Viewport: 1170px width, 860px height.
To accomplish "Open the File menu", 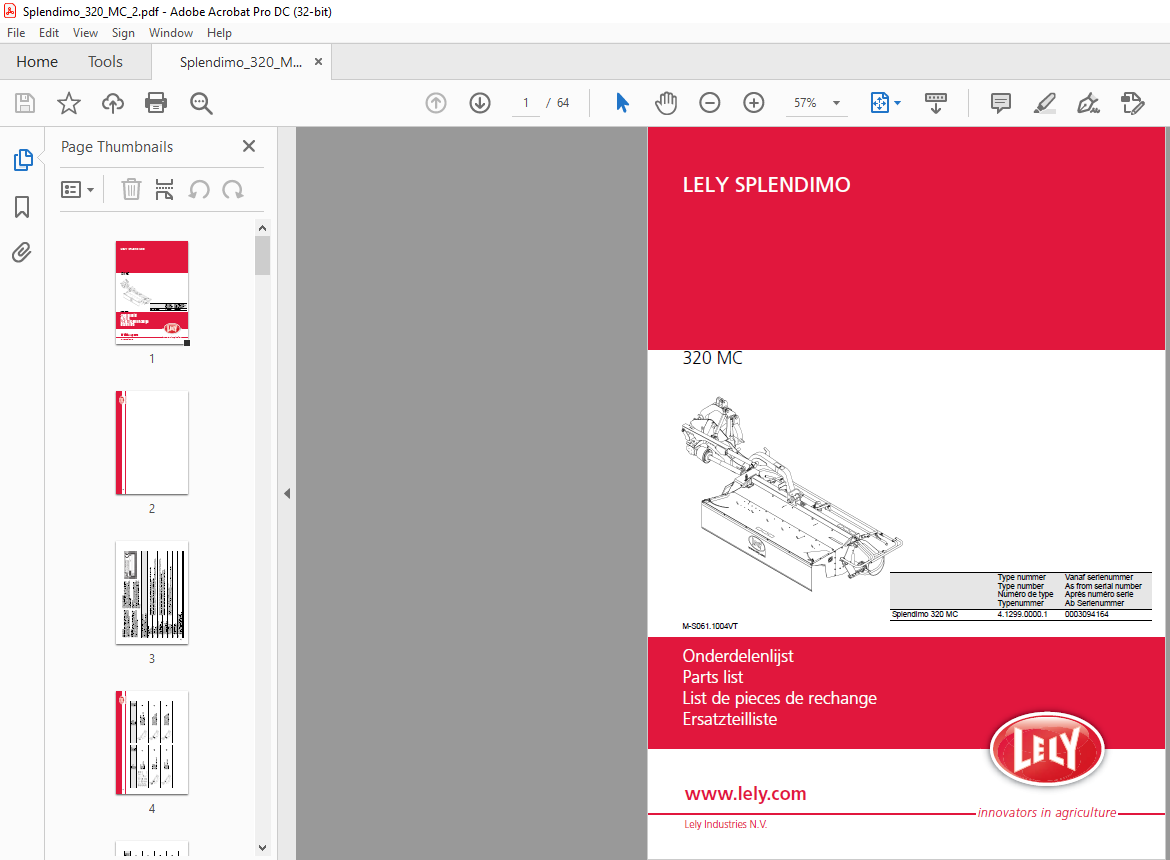I will pyautogui.click(x=16, y=33).
